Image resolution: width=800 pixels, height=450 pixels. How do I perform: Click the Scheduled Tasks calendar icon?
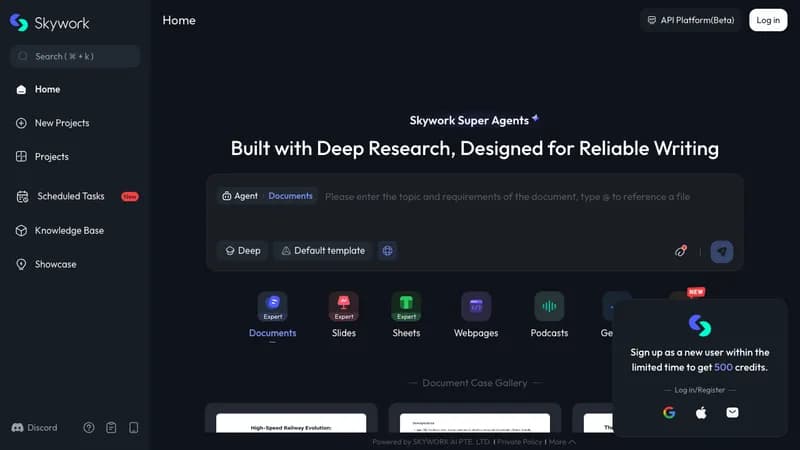pyautogui.click(x=22, y=196)
